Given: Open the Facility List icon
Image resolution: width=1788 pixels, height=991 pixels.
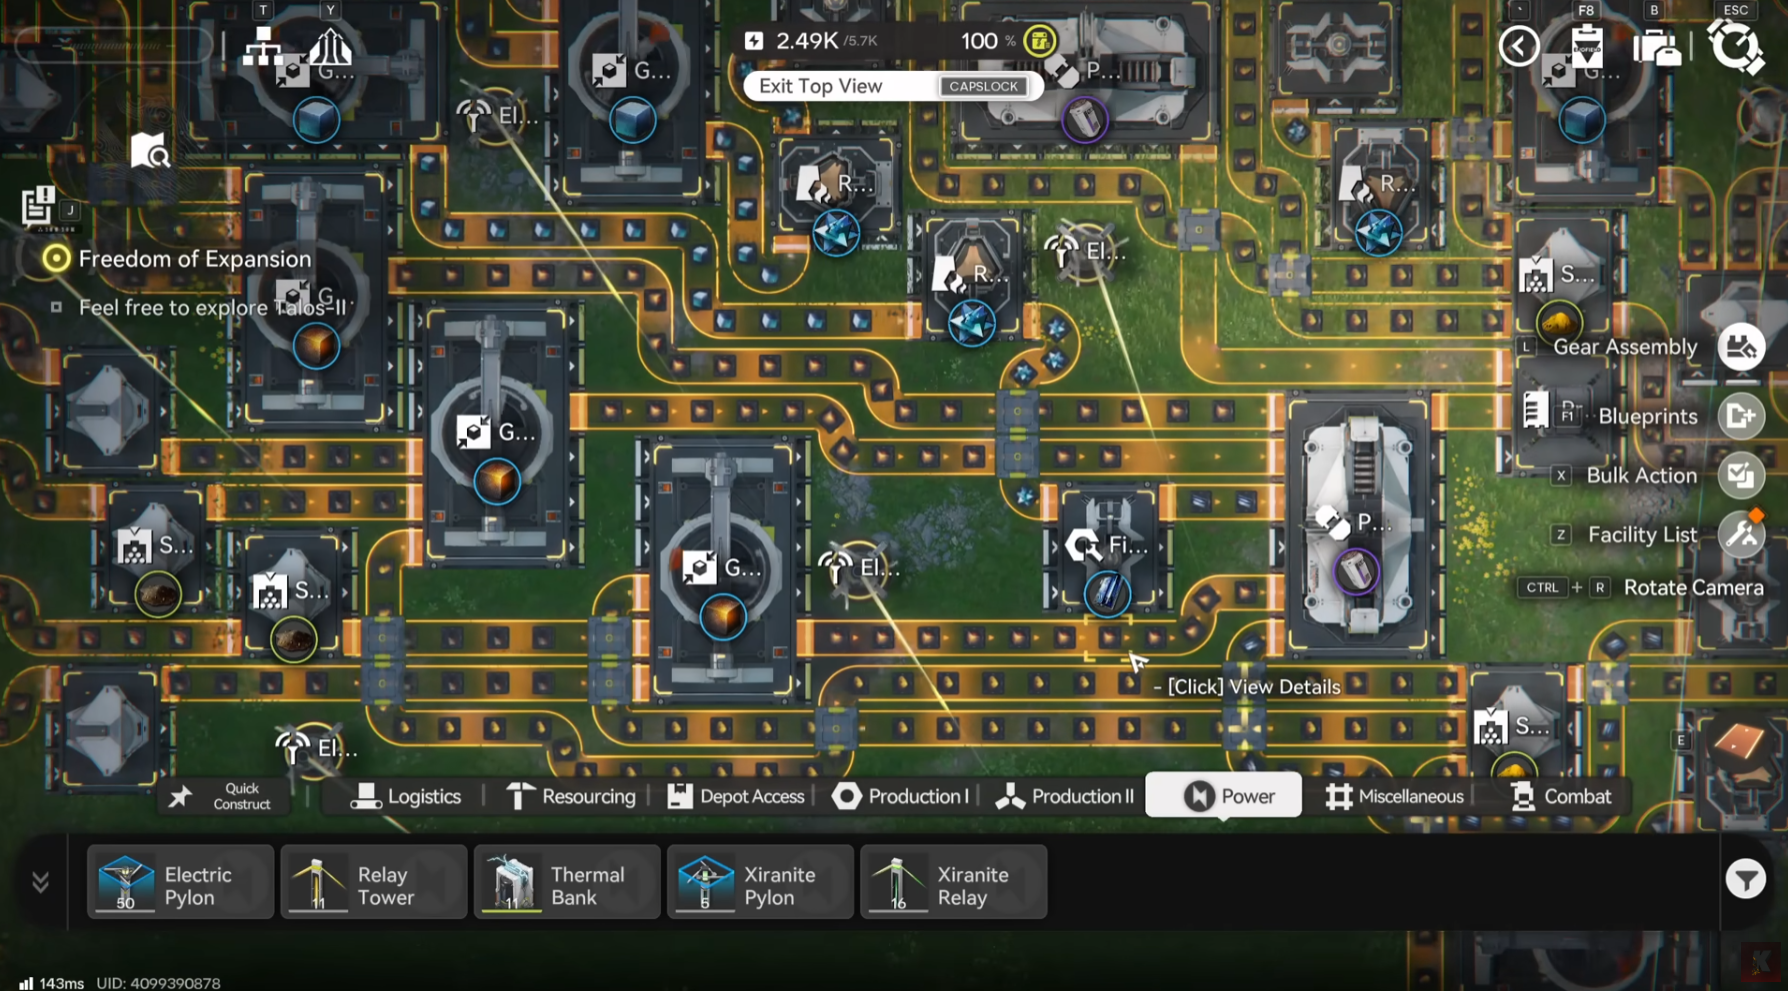Looking at the screenshot, I should point(1741,535).
